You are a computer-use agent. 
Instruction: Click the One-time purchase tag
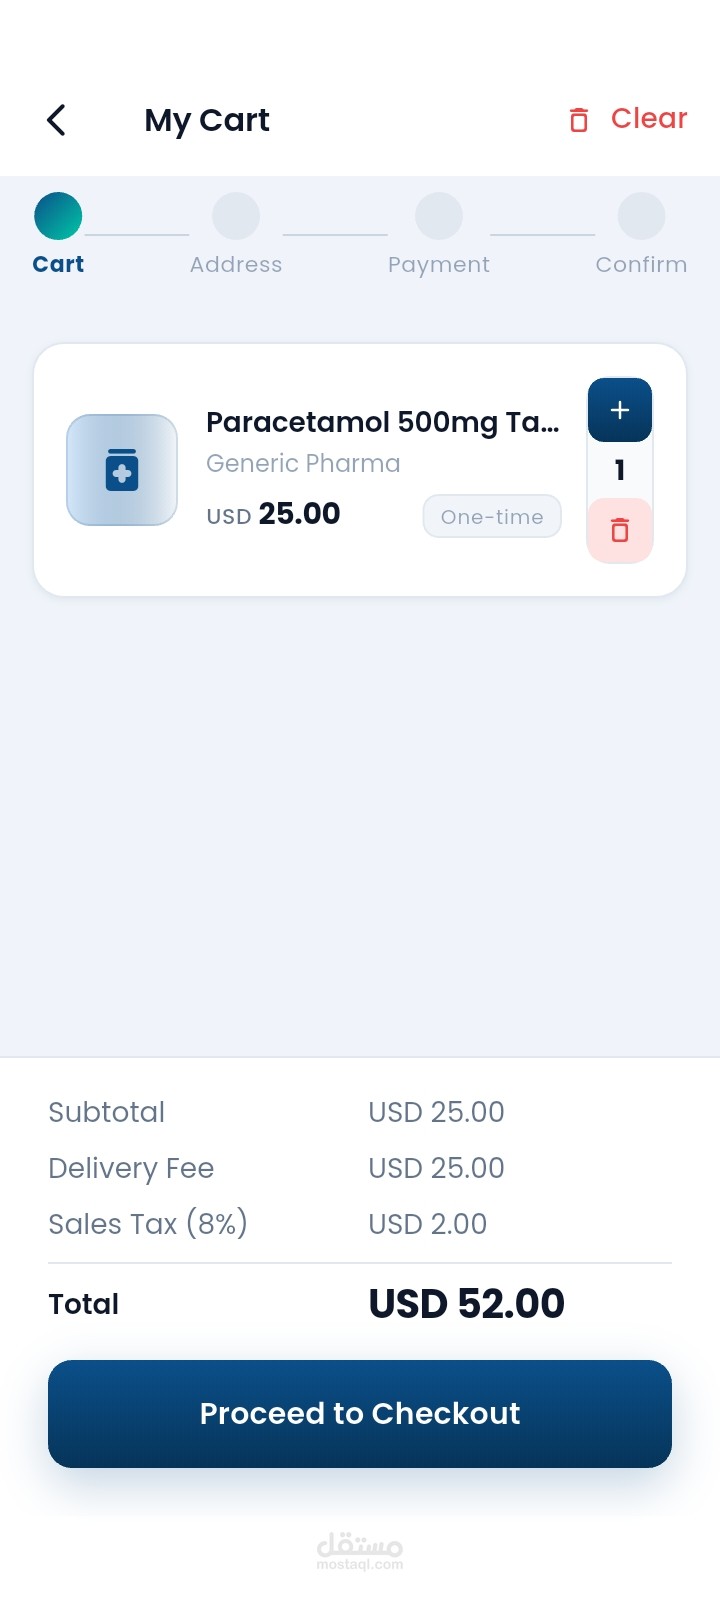pos(492,516)
